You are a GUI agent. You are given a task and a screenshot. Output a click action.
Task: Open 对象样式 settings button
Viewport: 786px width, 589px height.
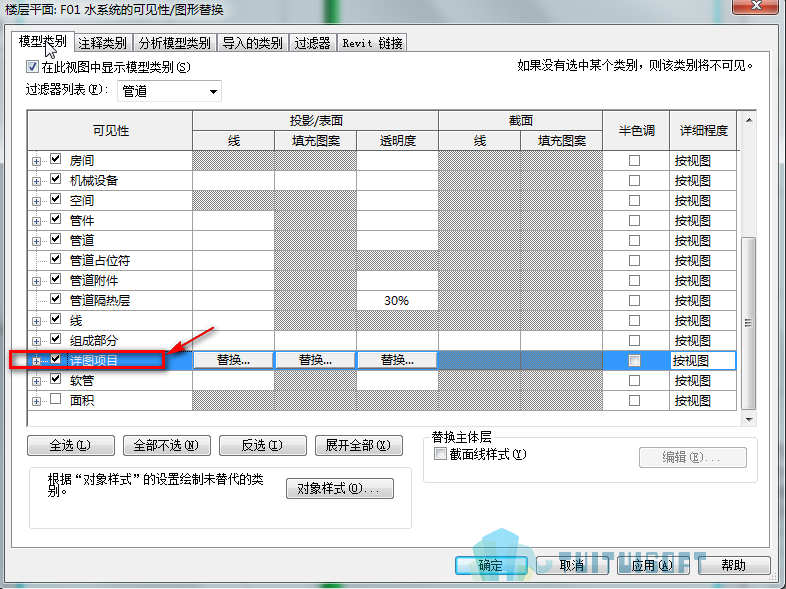(340, 488)
